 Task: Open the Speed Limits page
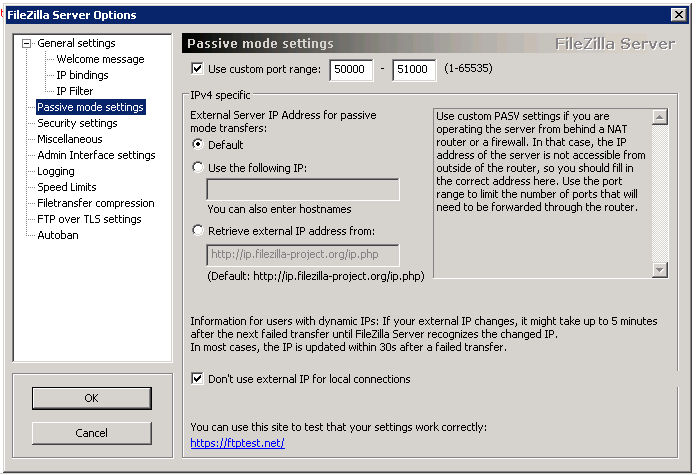pos(67,187)
